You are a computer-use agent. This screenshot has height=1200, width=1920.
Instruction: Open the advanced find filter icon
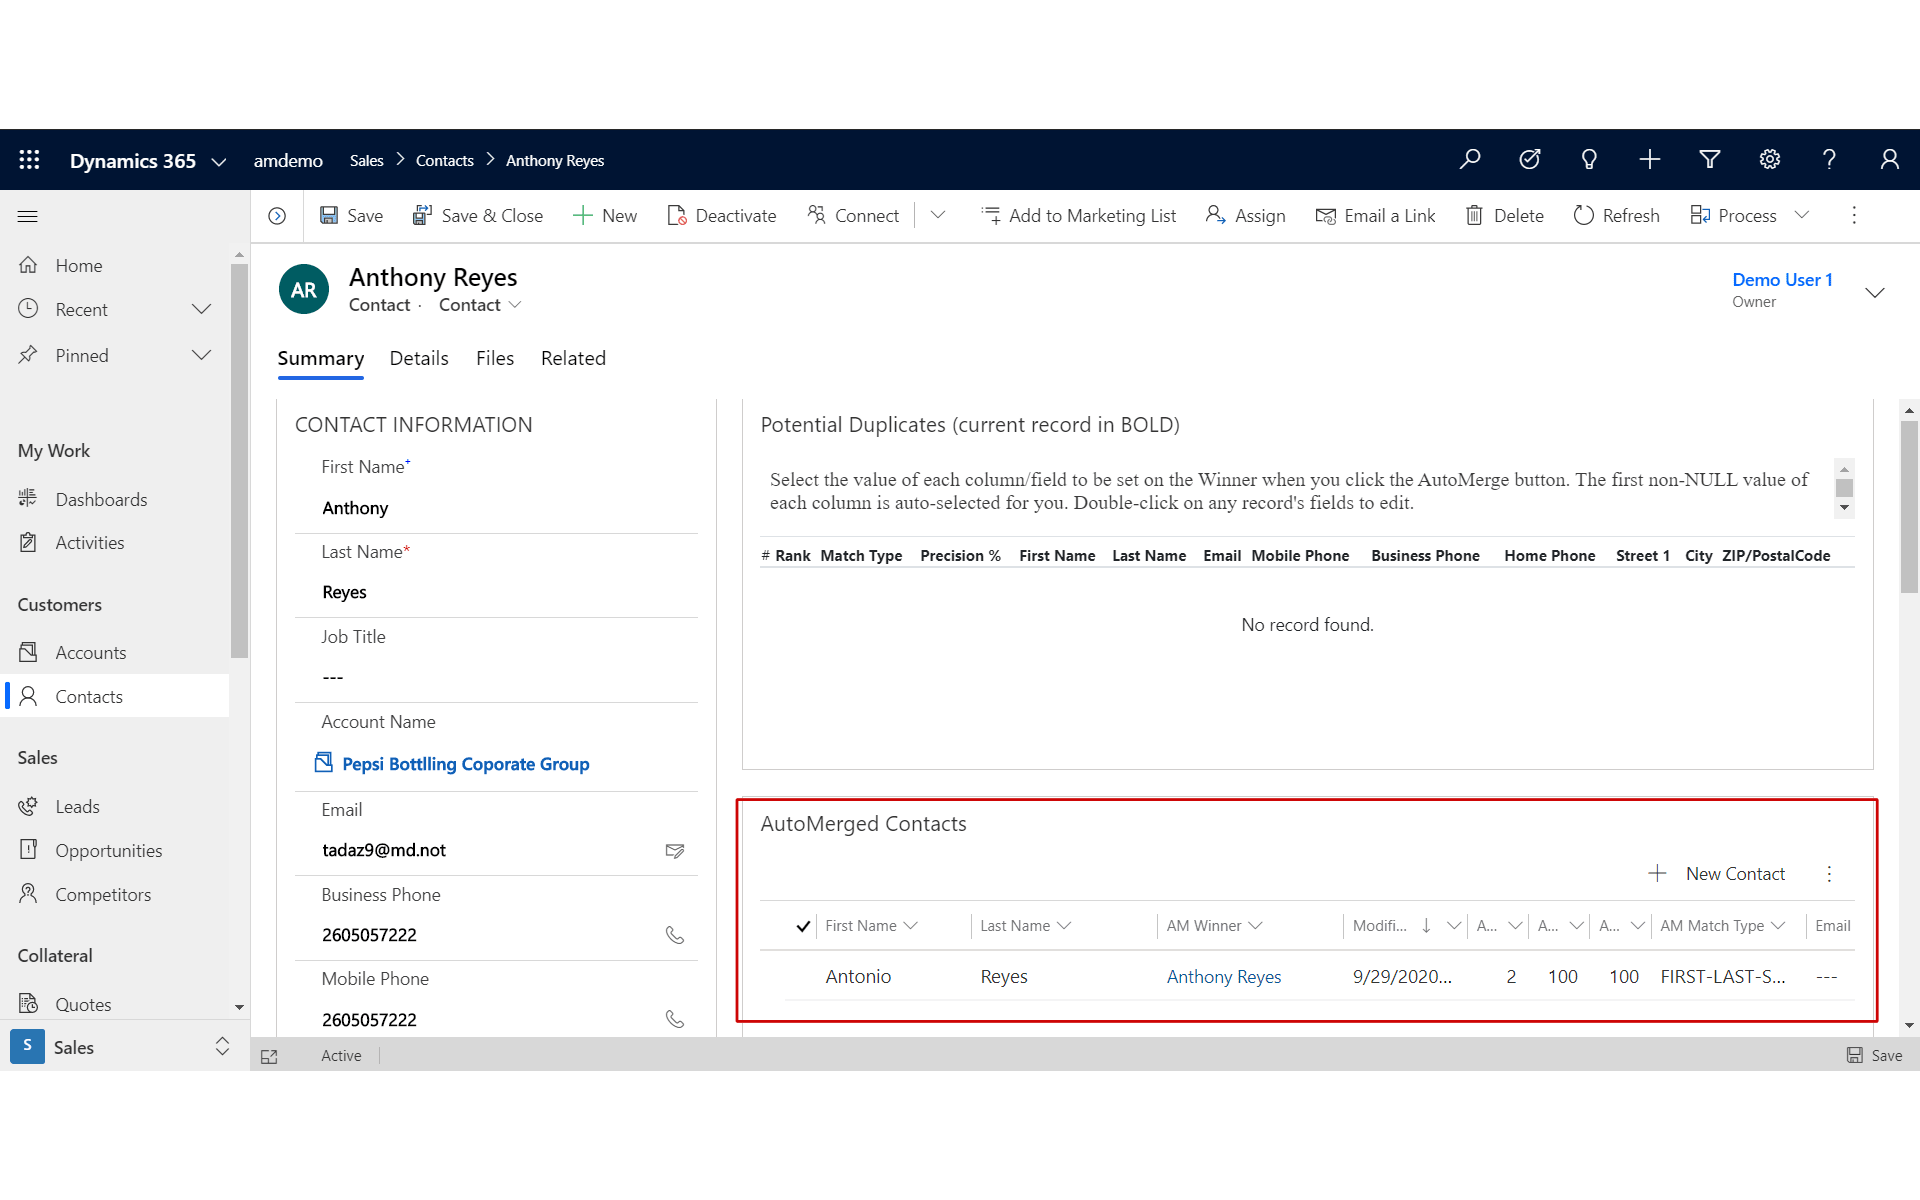click(x=1710, y=159)
